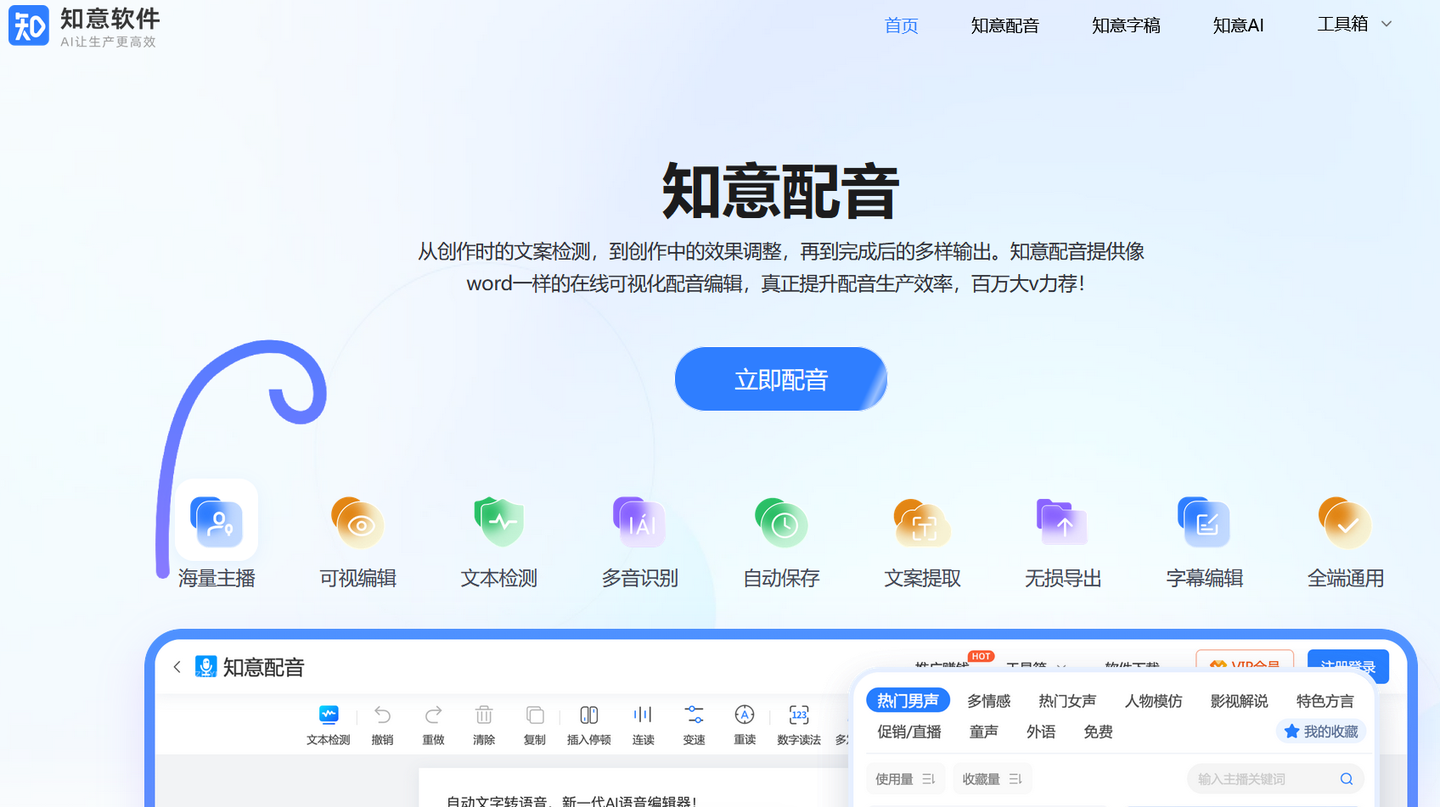The height and width of the screenshot is (807, 1440).
Task: Select the 无损导出 upload folder icon
Action: click(1063, 521)
